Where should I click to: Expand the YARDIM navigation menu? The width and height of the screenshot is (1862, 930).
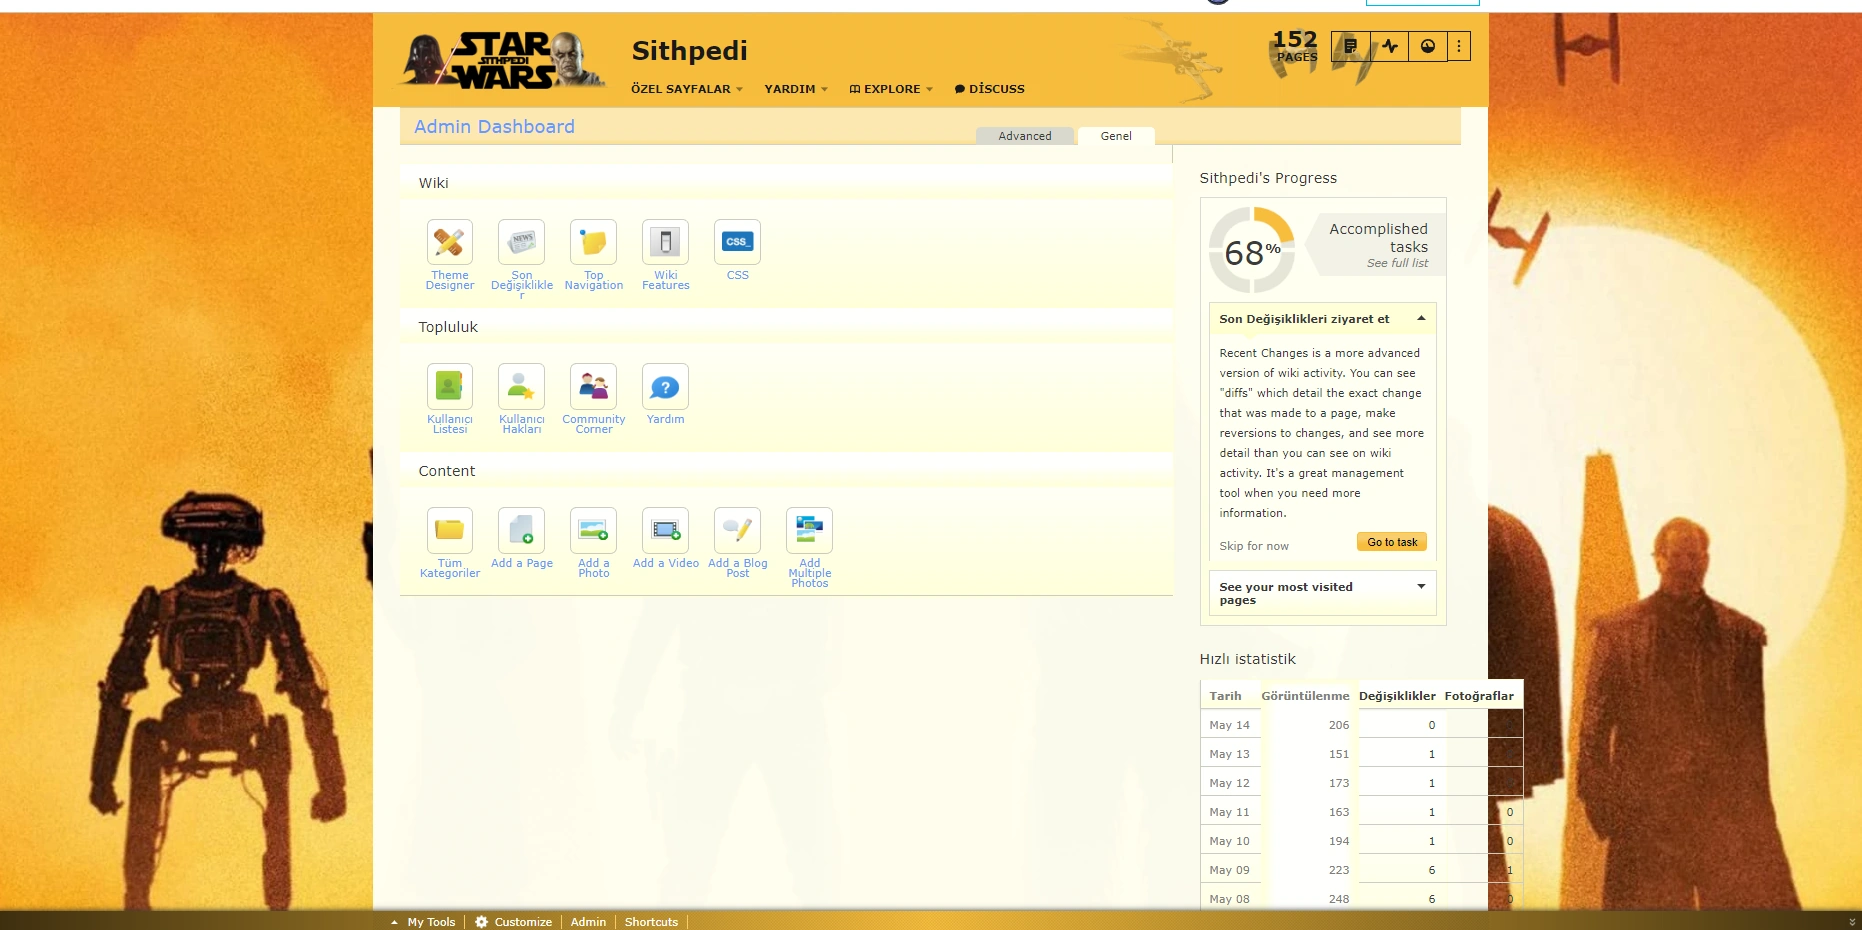pyautogui.click(x=796, y=89)
